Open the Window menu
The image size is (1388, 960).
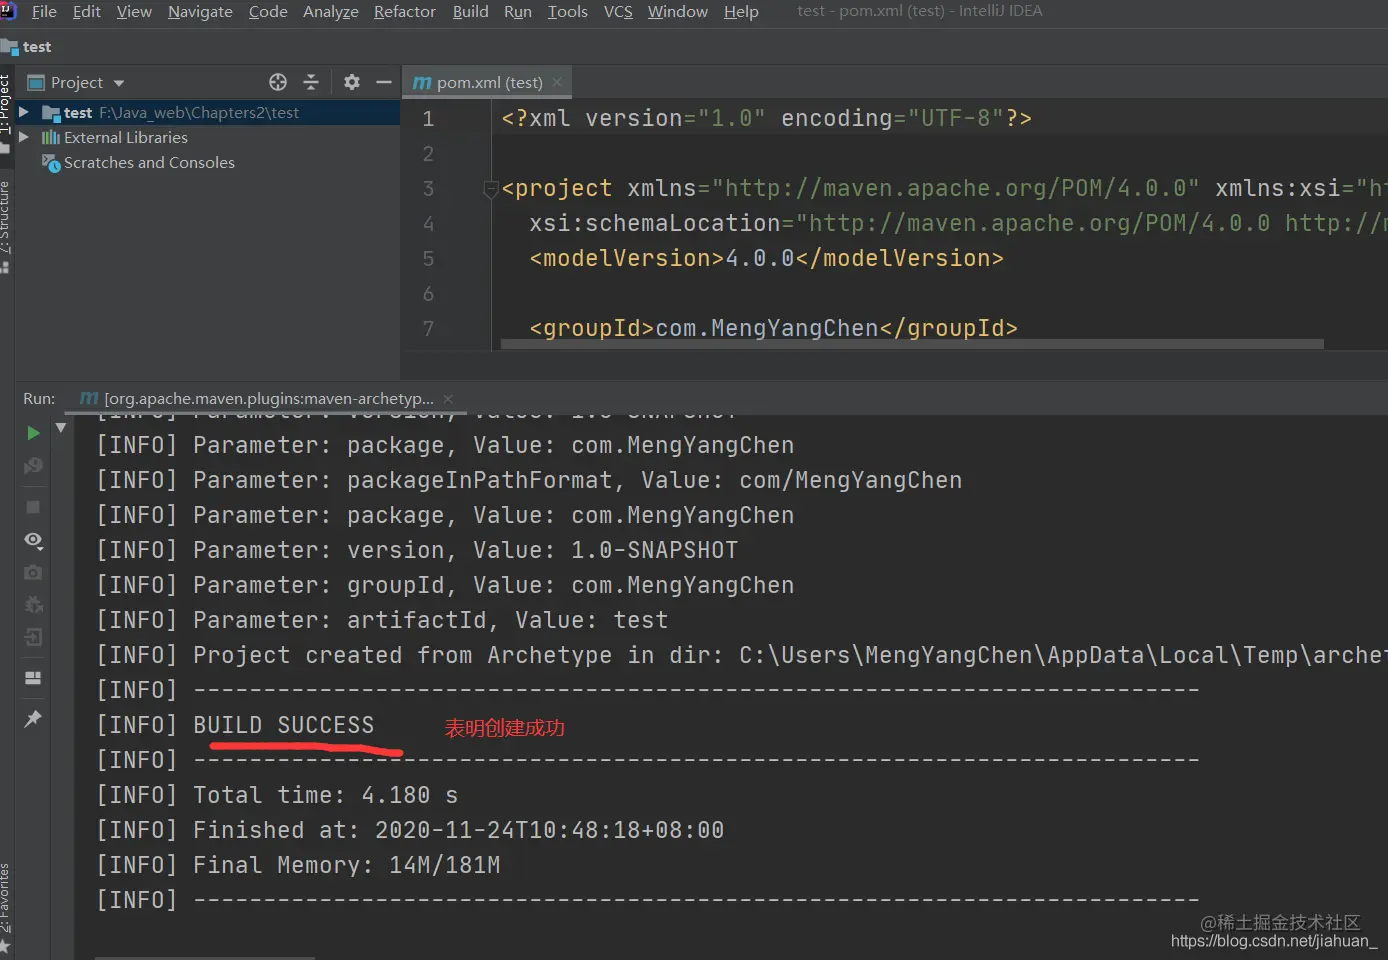[x=678, y=12]
